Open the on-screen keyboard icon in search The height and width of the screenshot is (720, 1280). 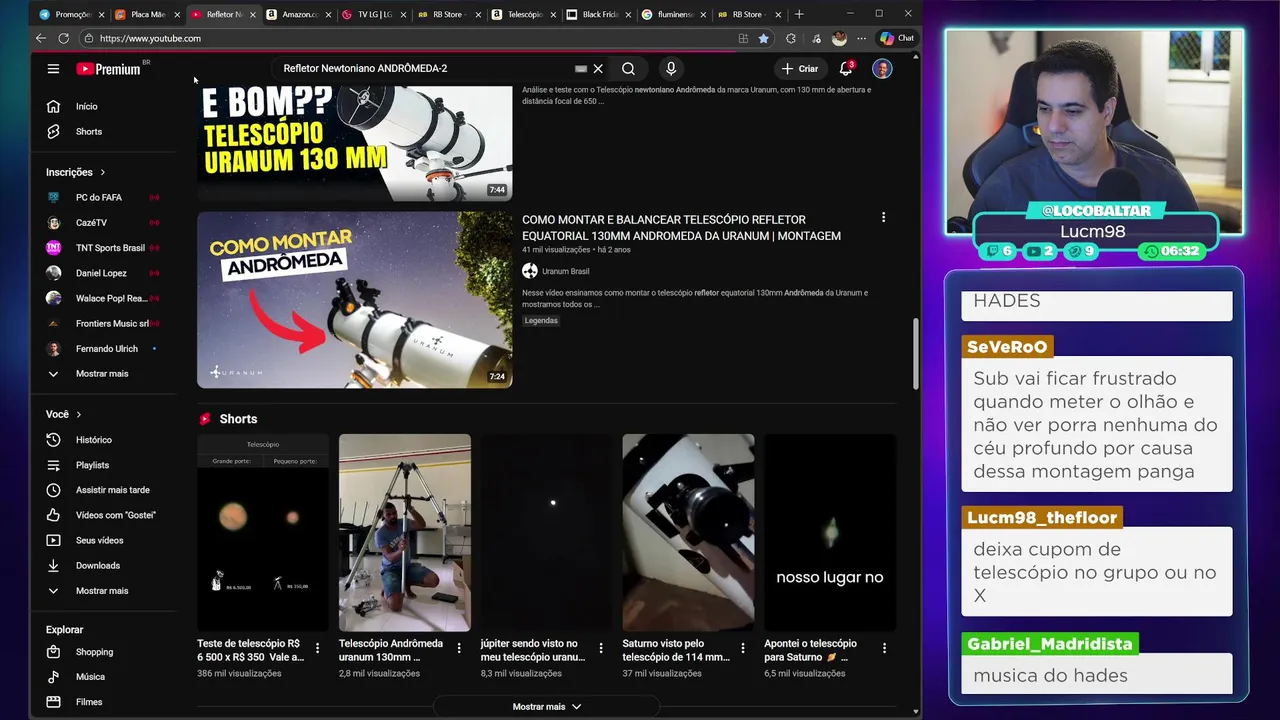click(581, 69)
